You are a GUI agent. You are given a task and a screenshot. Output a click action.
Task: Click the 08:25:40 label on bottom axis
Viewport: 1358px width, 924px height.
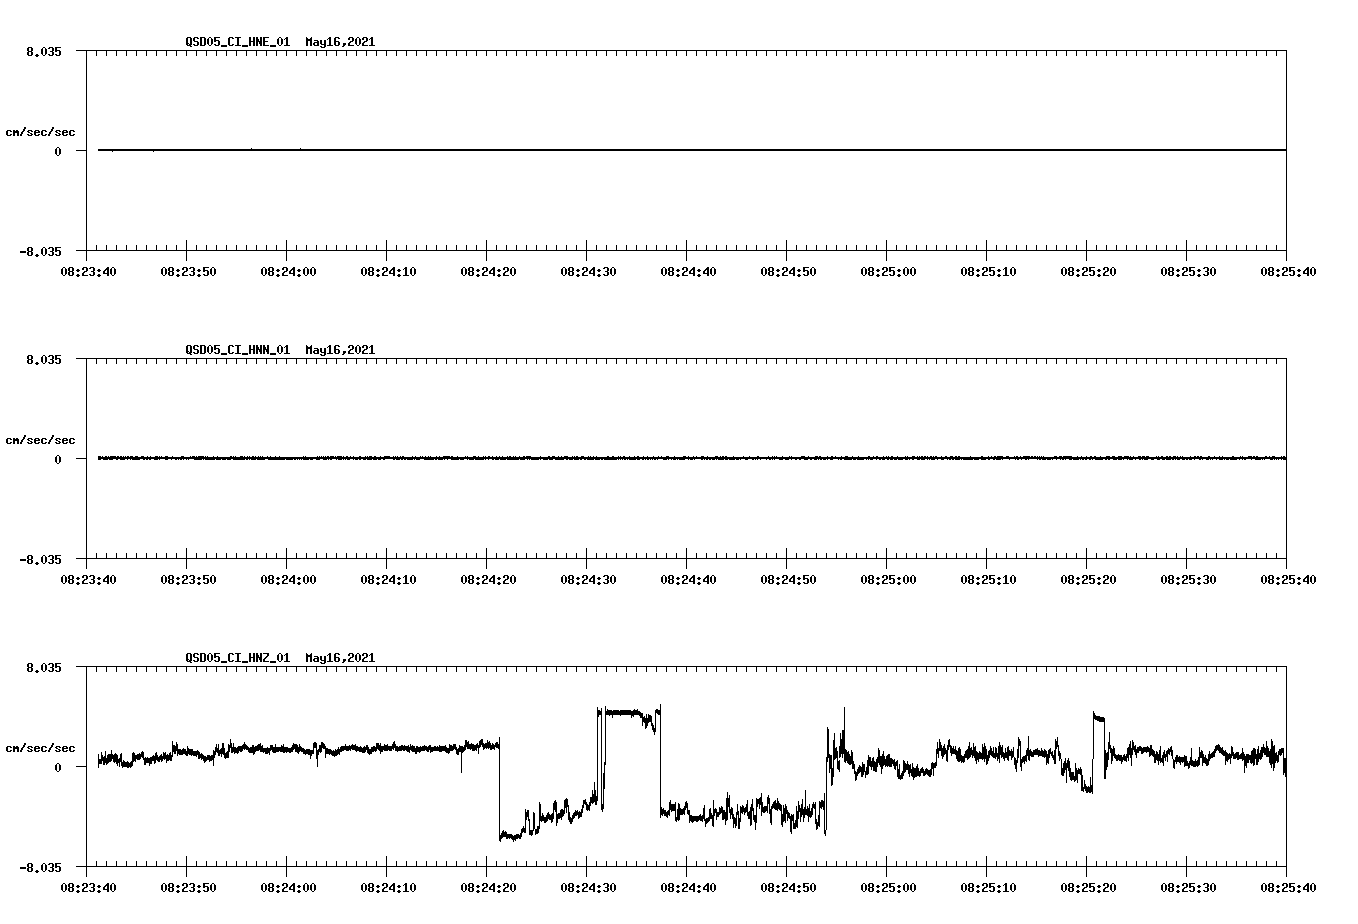tap(1290, 885)
